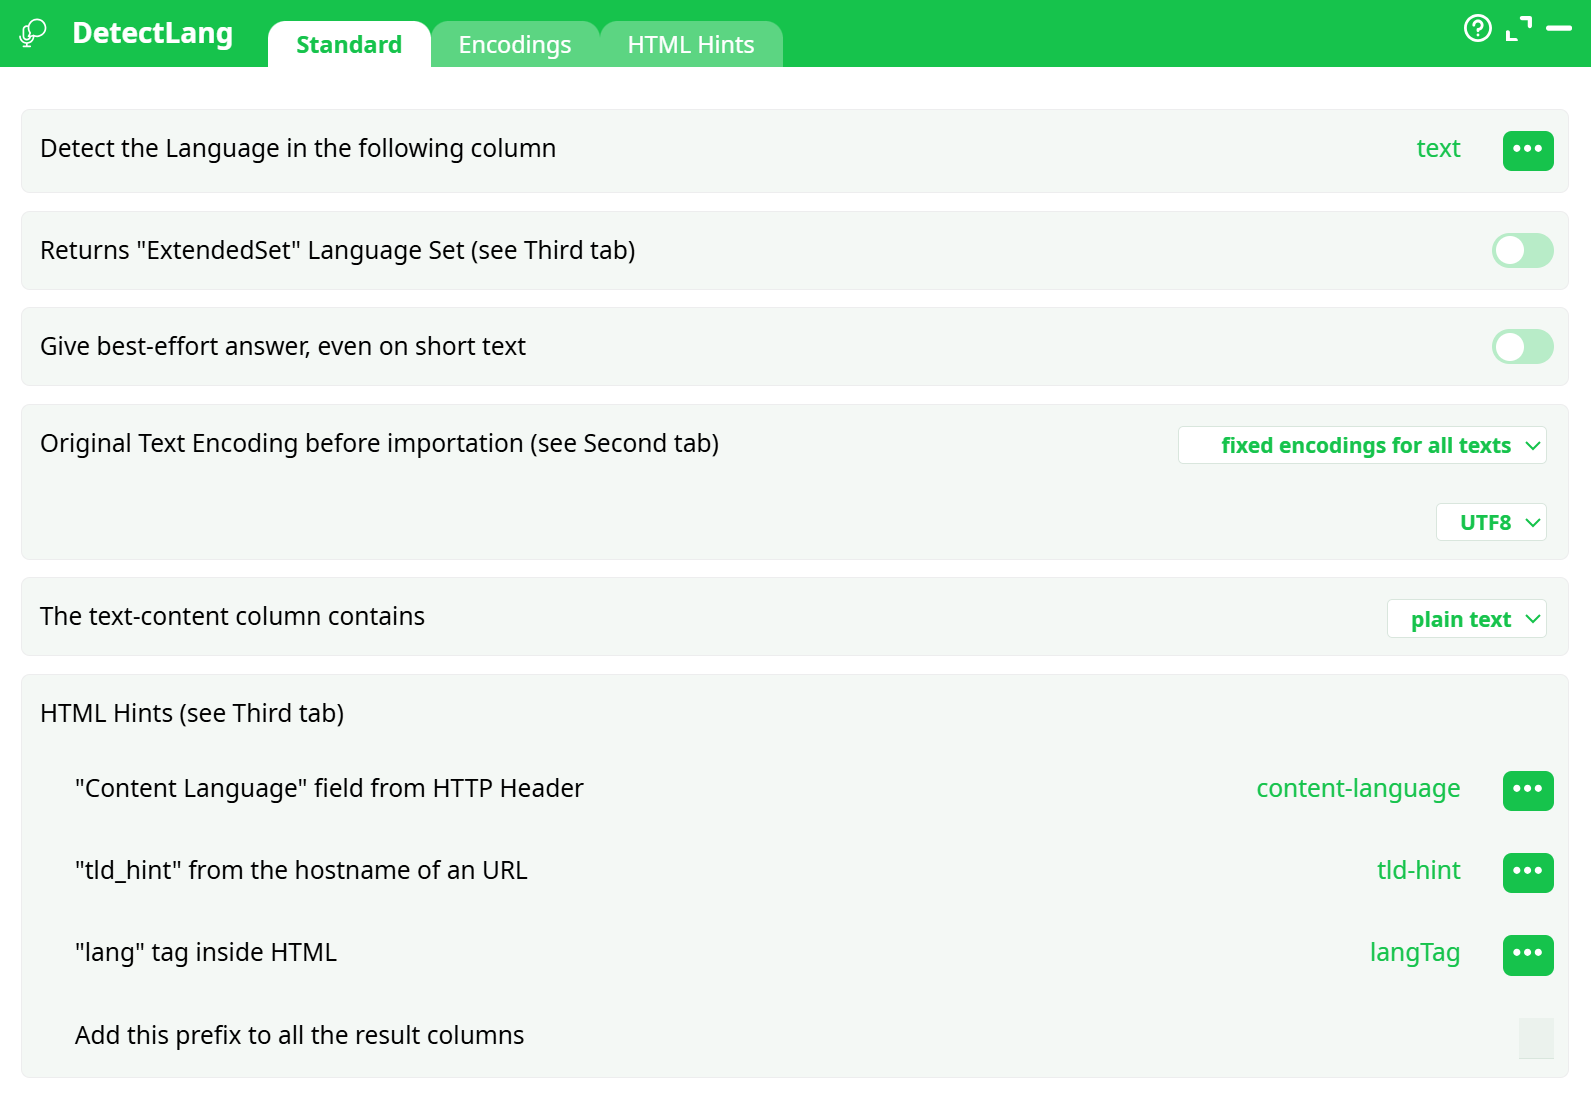
Task: Switch to the HTML Hints tab
Action: click(691, 45)
